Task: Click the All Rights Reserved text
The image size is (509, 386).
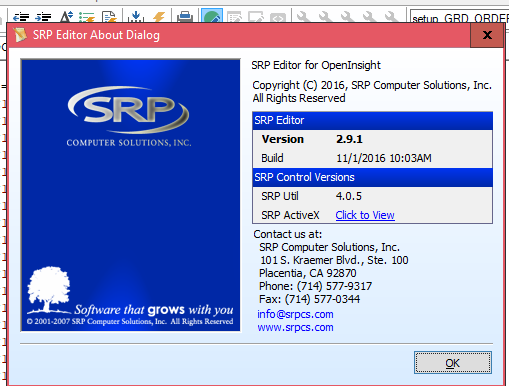Action: (x=299, y=98)
